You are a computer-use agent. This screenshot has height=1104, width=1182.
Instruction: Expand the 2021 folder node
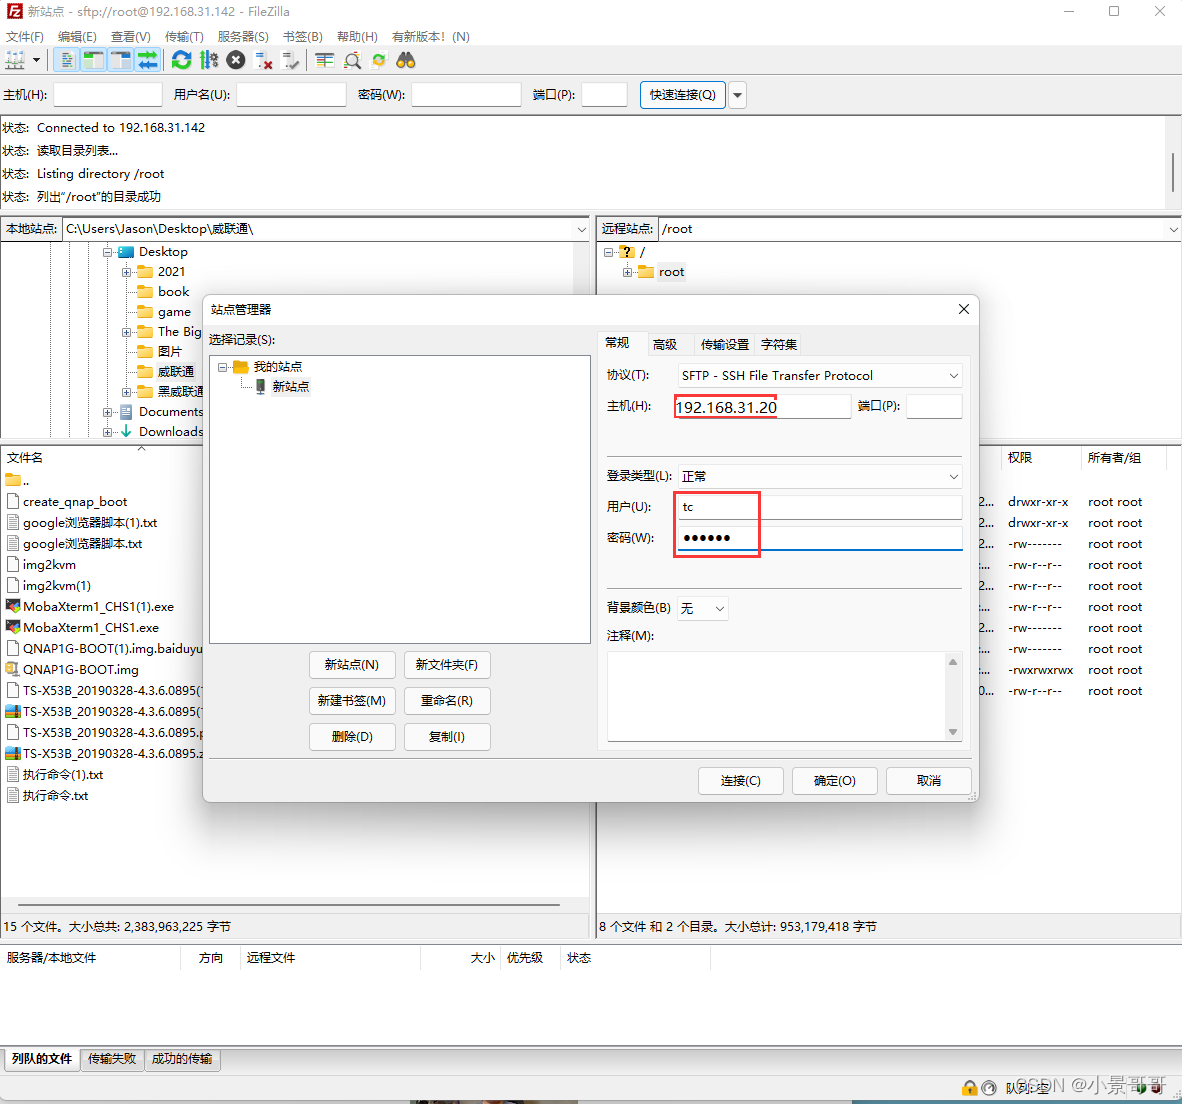[127, 272]
